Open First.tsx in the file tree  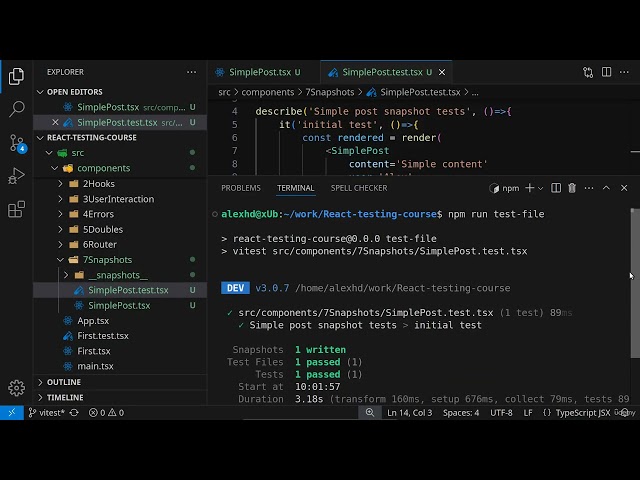pyautogui.click(x=120, y=351)
